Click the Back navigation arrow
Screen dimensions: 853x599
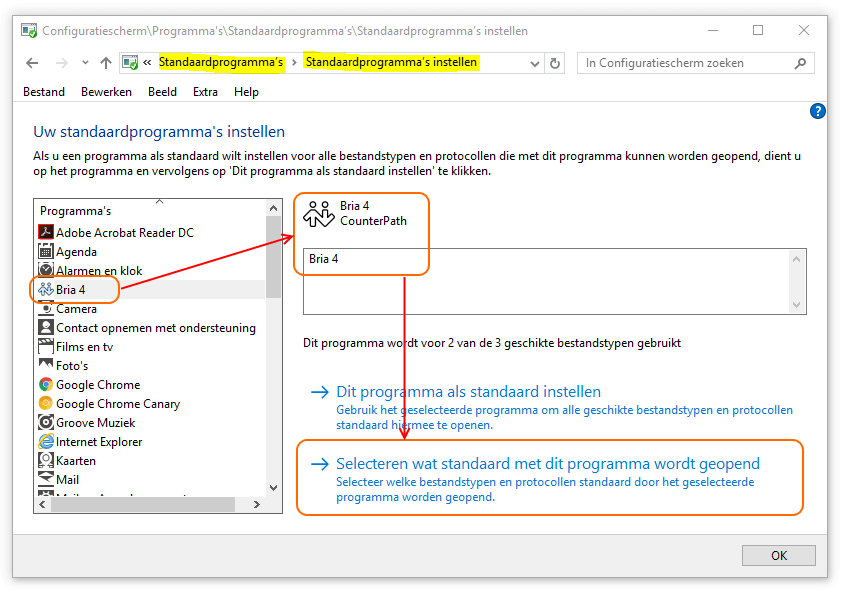click(32, 63)
